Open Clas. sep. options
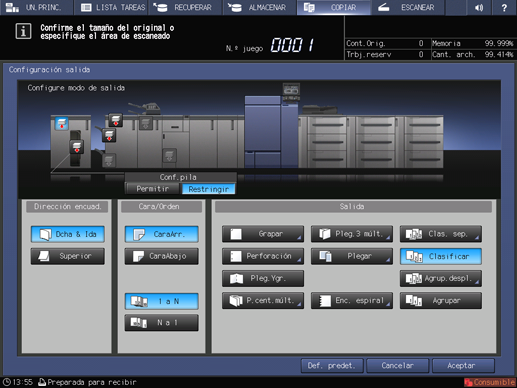 441,234
